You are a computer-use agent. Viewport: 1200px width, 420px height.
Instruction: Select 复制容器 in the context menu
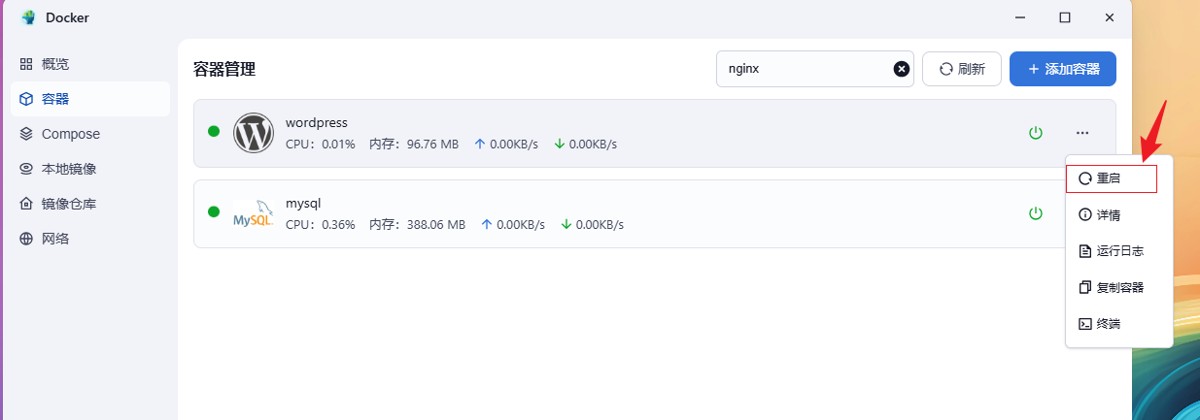coord(1111,288)
